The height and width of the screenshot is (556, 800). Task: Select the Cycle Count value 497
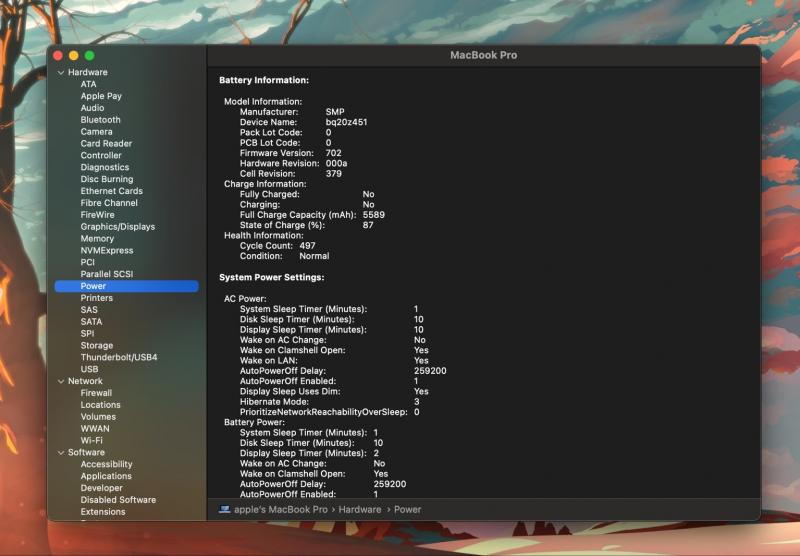click(x=307, y=244)
